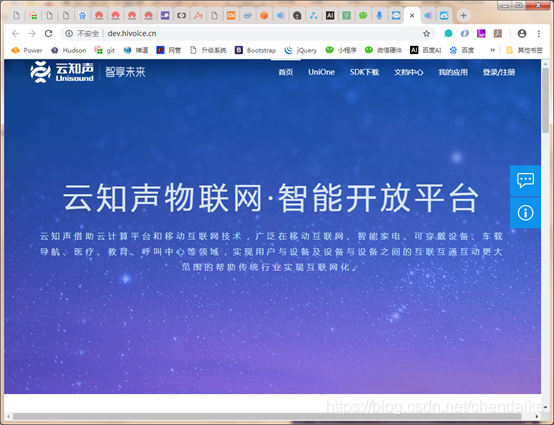The image size is (554, 425).
Task: Switch to the chain-link icon tab
Action: 181,16
